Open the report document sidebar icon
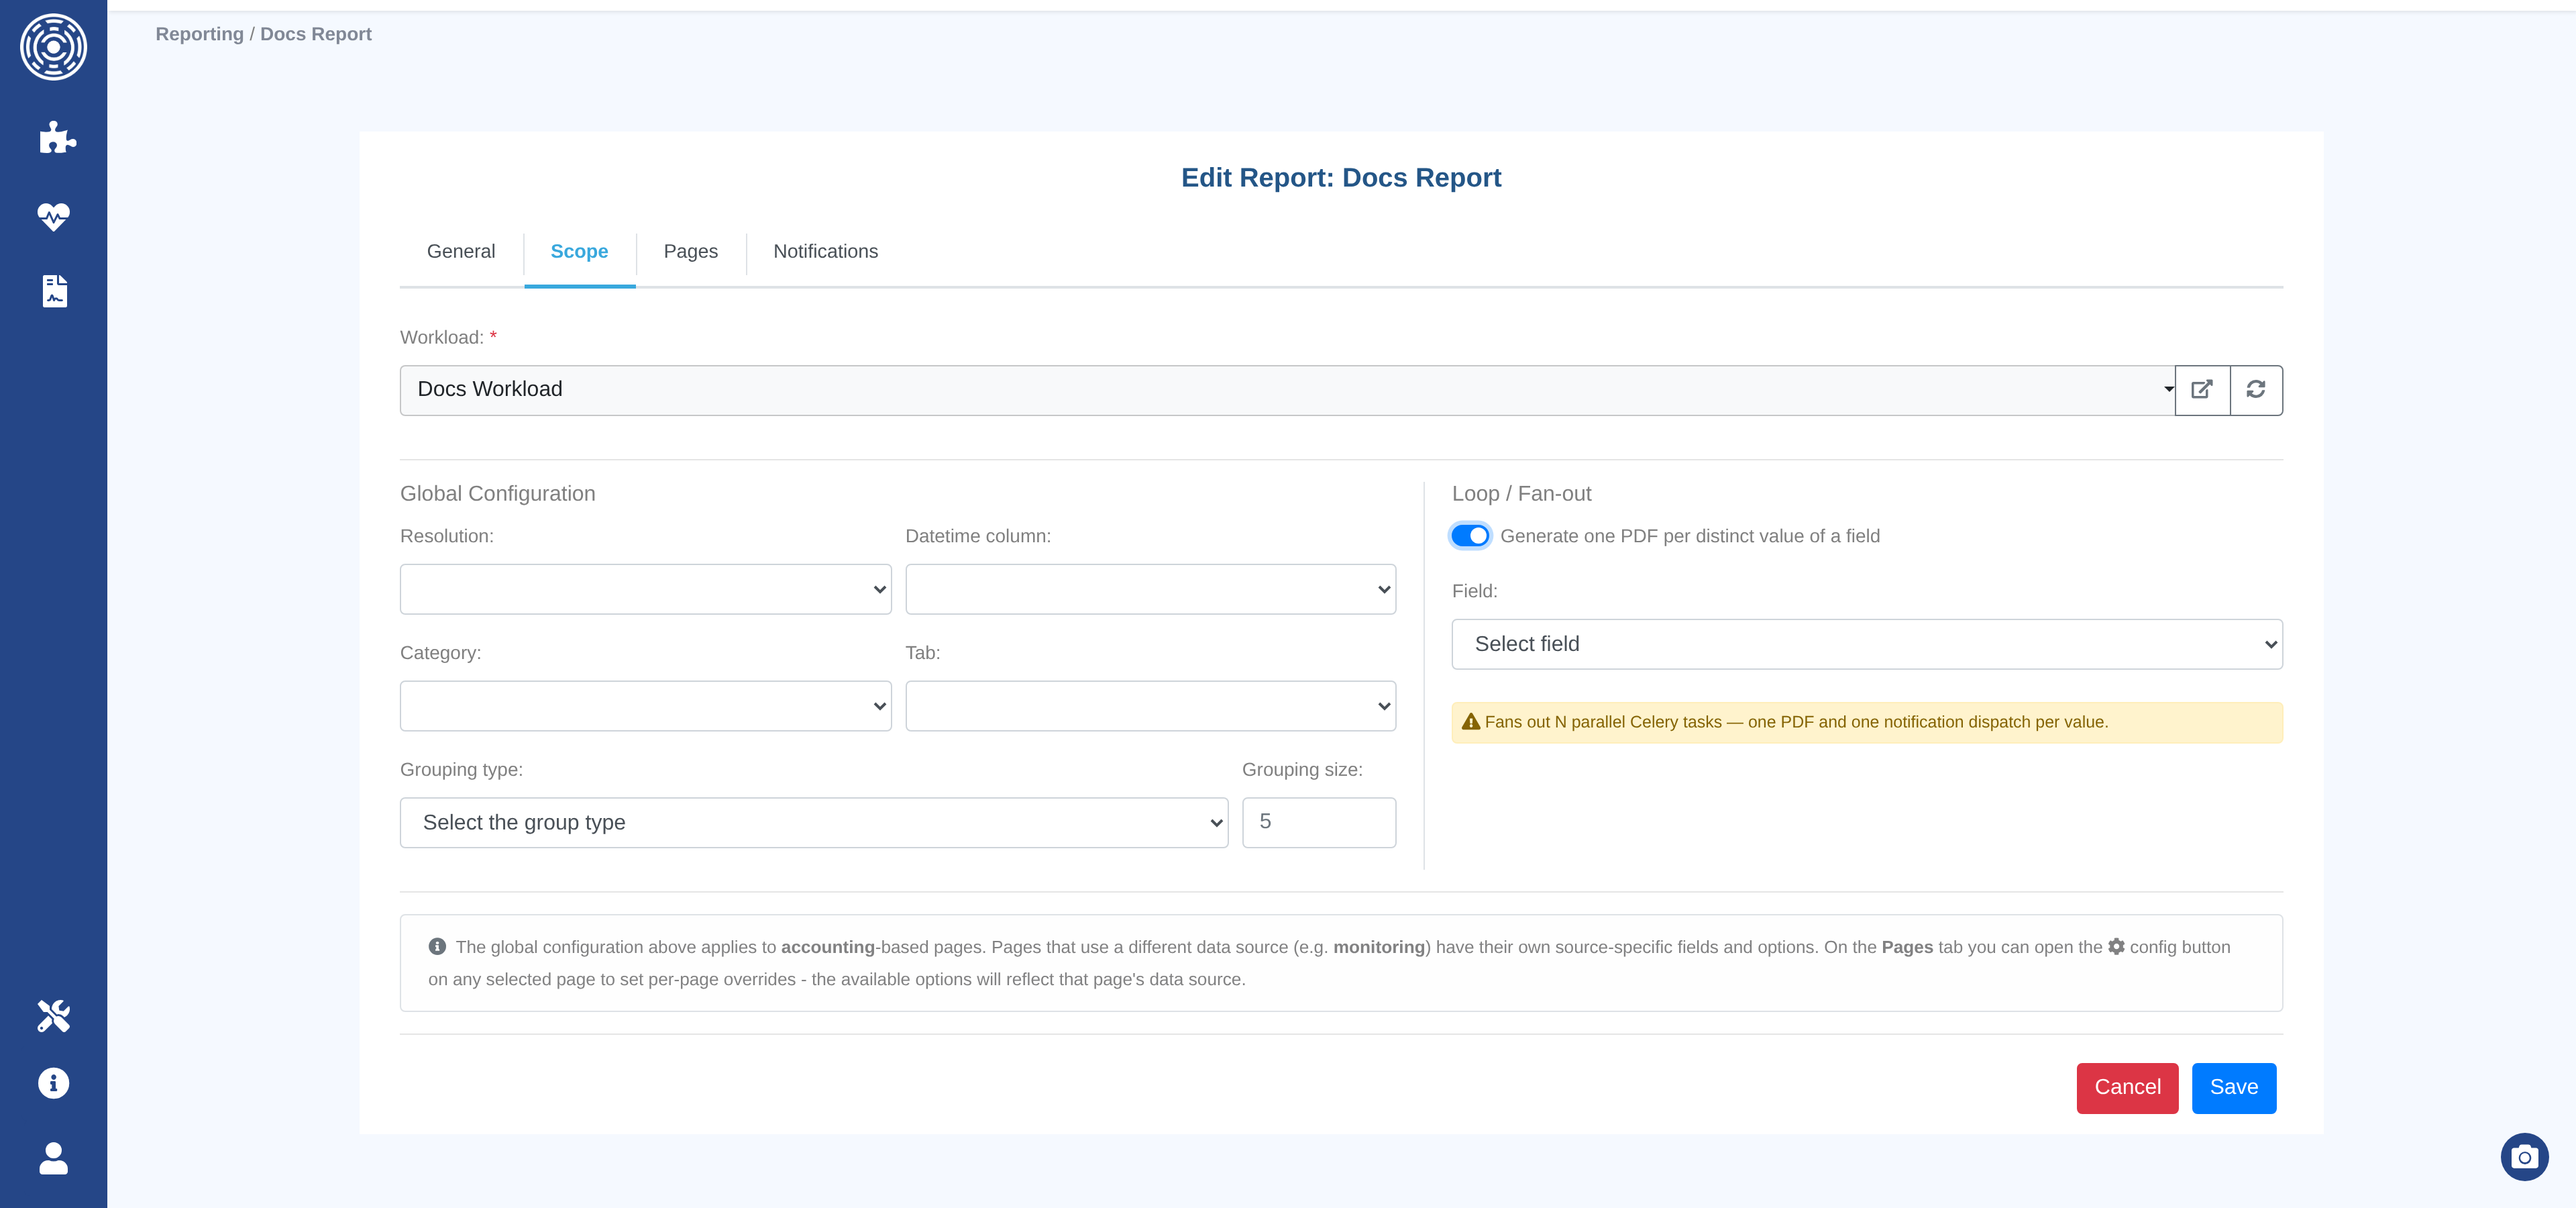Screen dimensions: 2576x1208 55,291
